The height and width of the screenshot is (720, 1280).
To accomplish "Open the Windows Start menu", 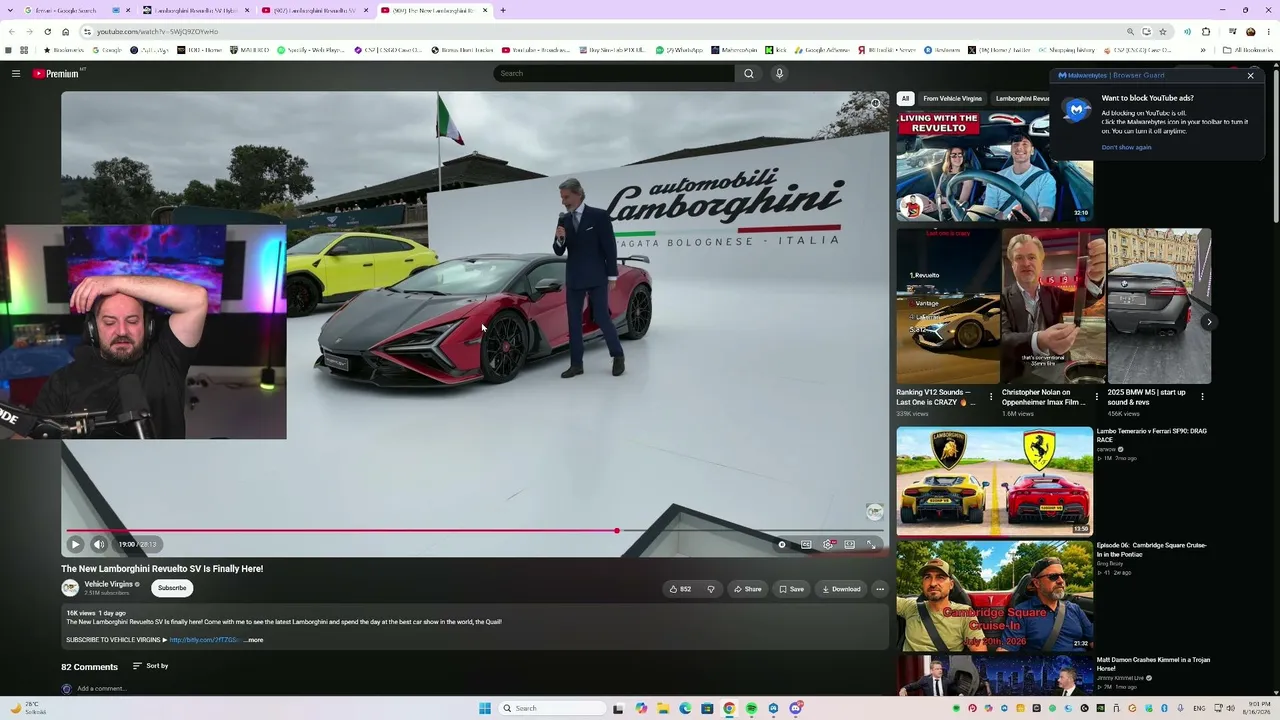I will [x=485, y=708].
